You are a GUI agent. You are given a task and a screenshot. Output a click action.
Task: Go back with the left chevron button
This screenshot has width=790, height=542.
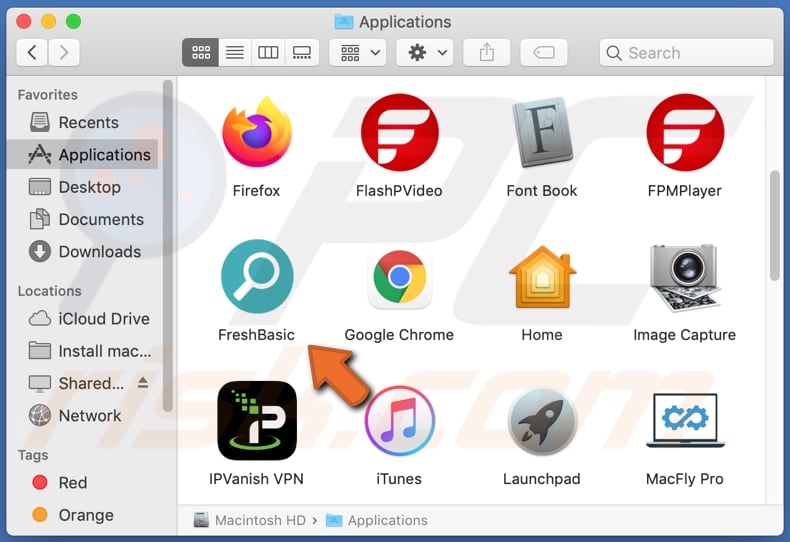click(32, 52)
